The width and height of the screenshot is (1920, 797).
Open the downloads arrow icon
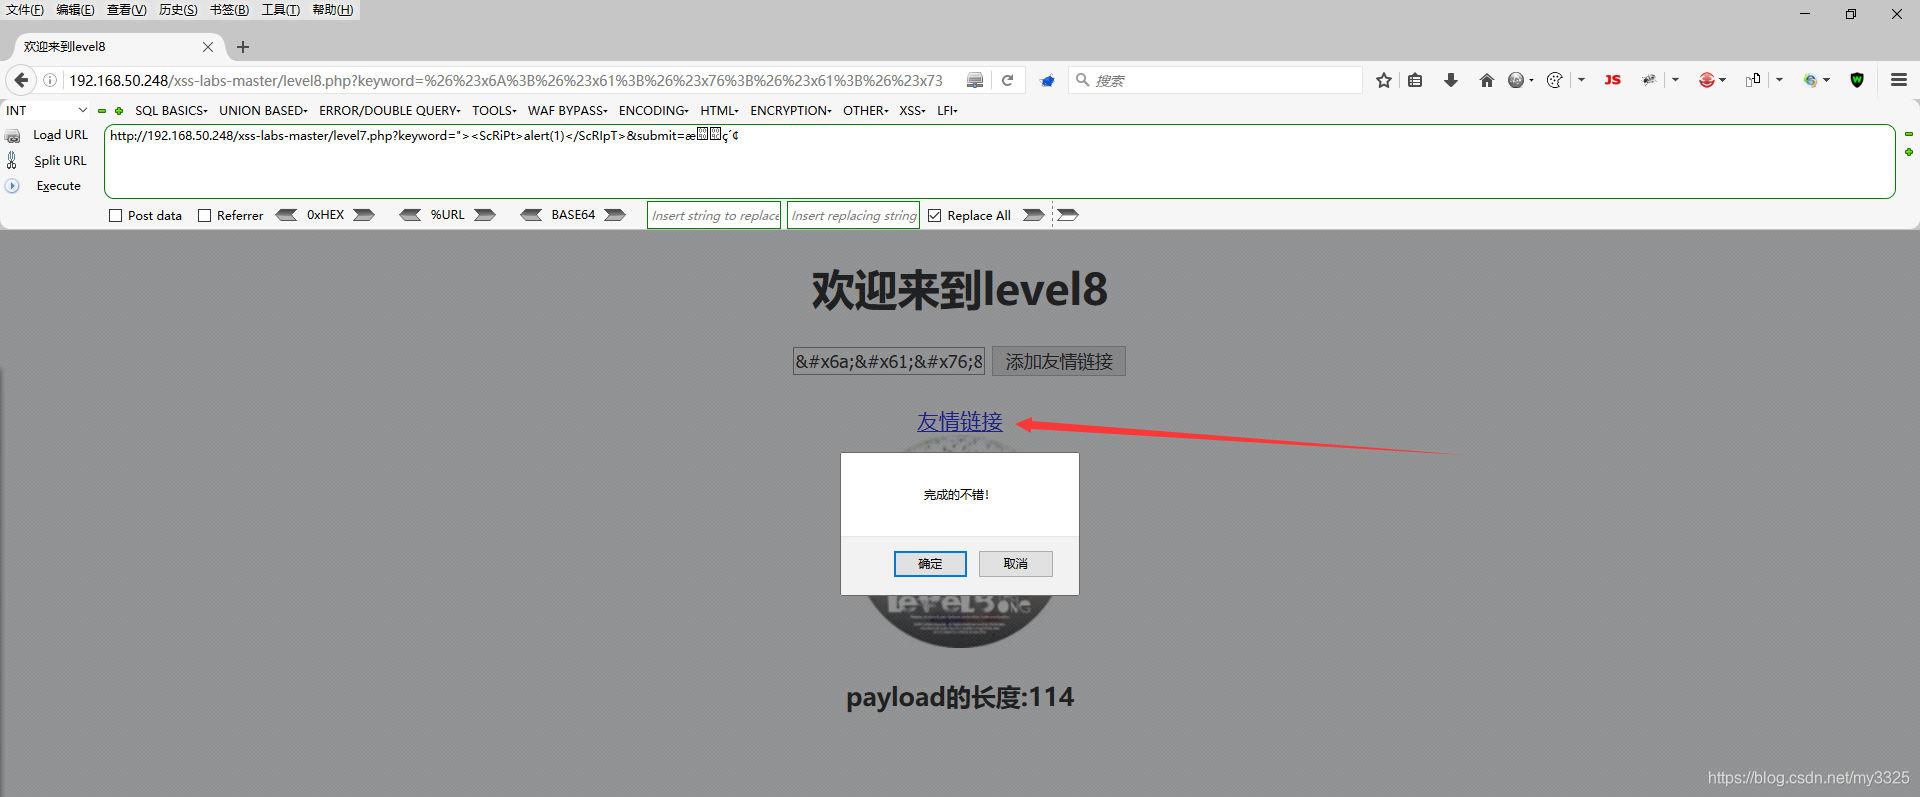click(x=1451, y=80)
